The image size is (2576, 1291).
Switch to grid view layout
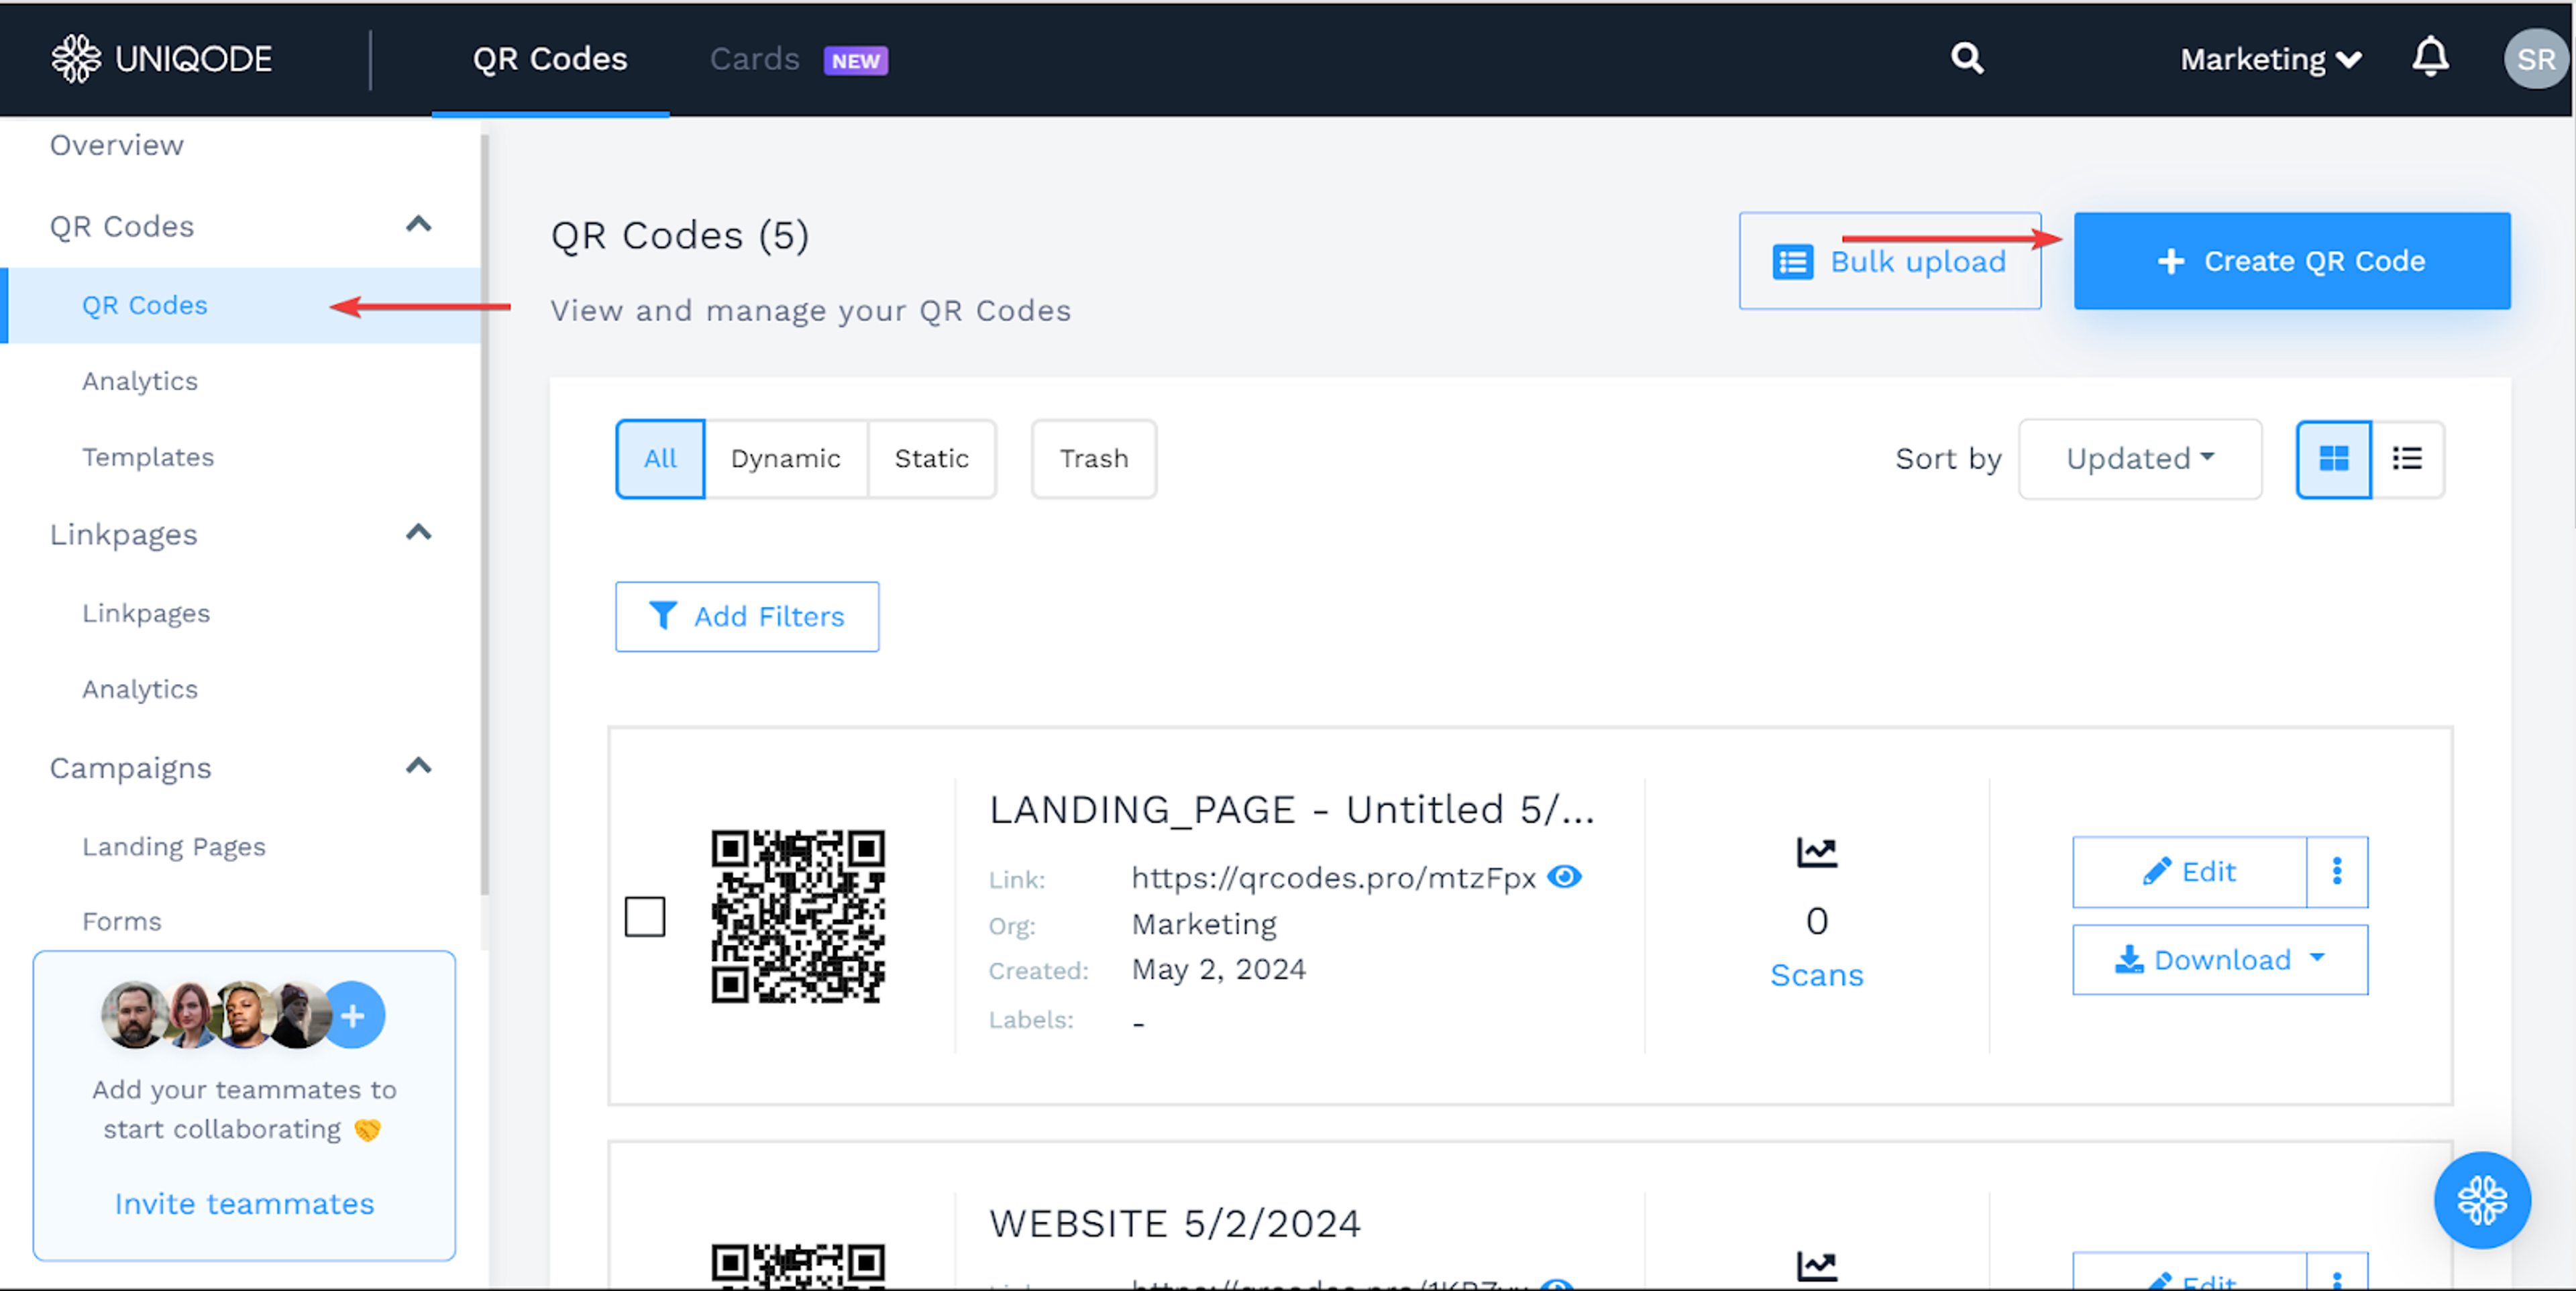click(x=2333, y=459)
